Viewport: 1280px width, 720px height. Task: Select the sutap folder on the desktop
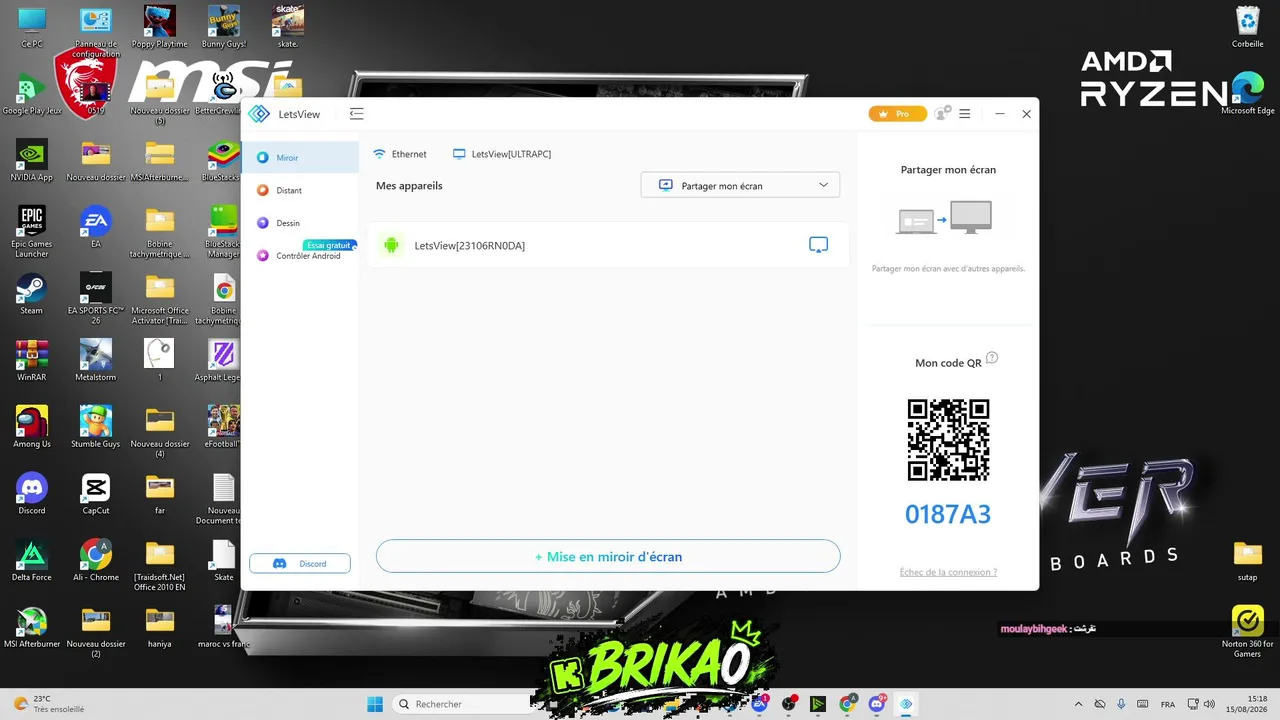click(x=1248, y=562)
